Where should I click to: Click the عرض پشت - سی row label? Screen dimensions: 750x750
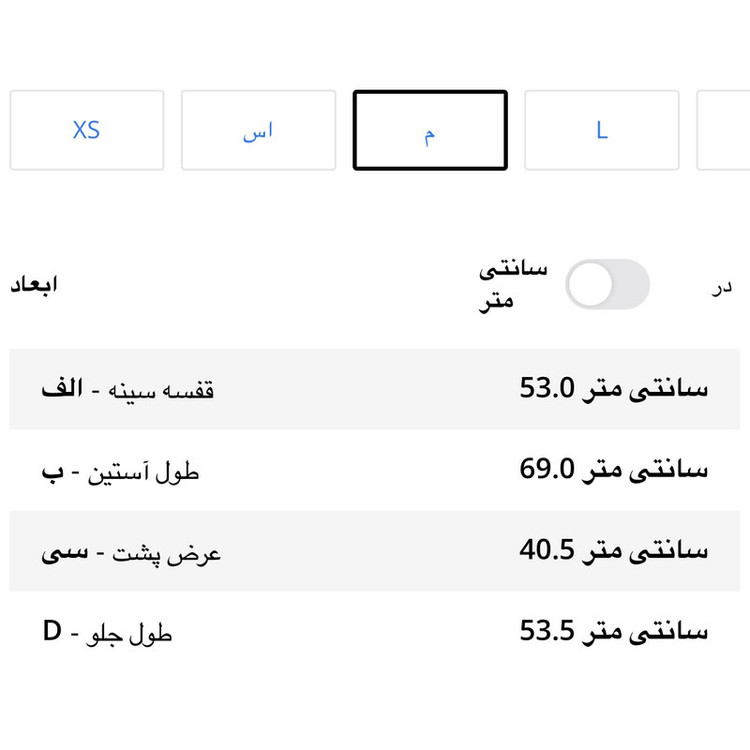coord(131,552)
